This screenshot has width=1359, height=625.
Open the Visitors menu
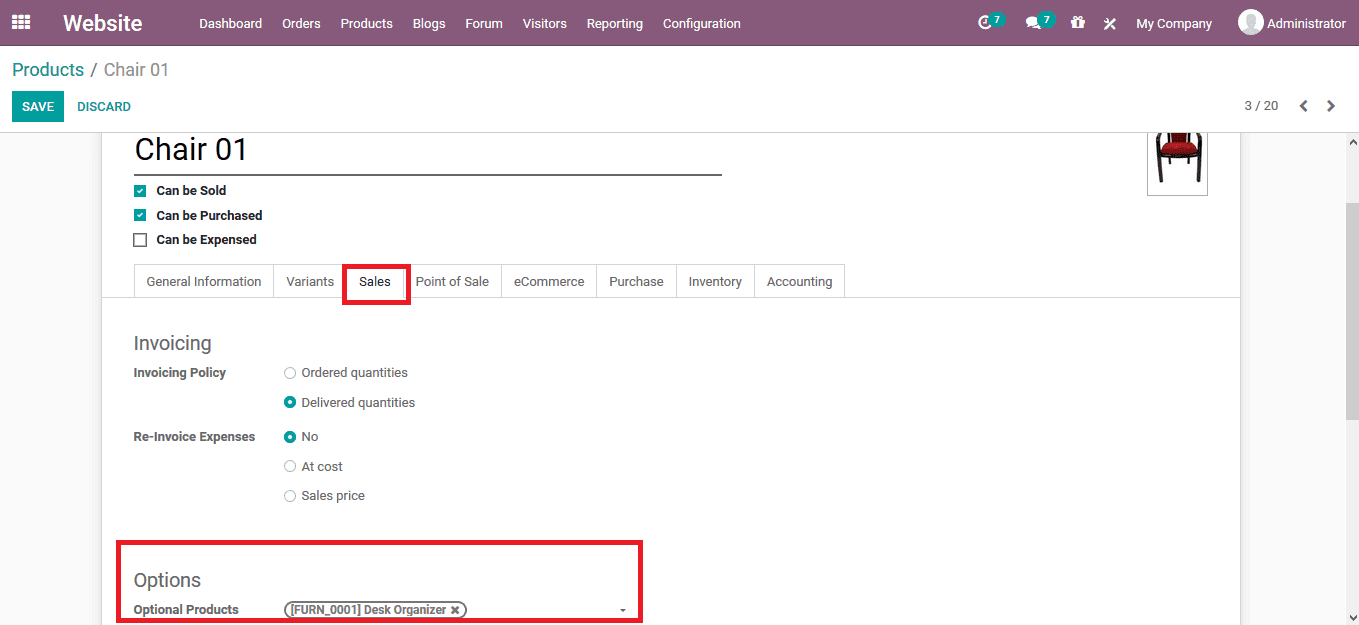[544, 23]
